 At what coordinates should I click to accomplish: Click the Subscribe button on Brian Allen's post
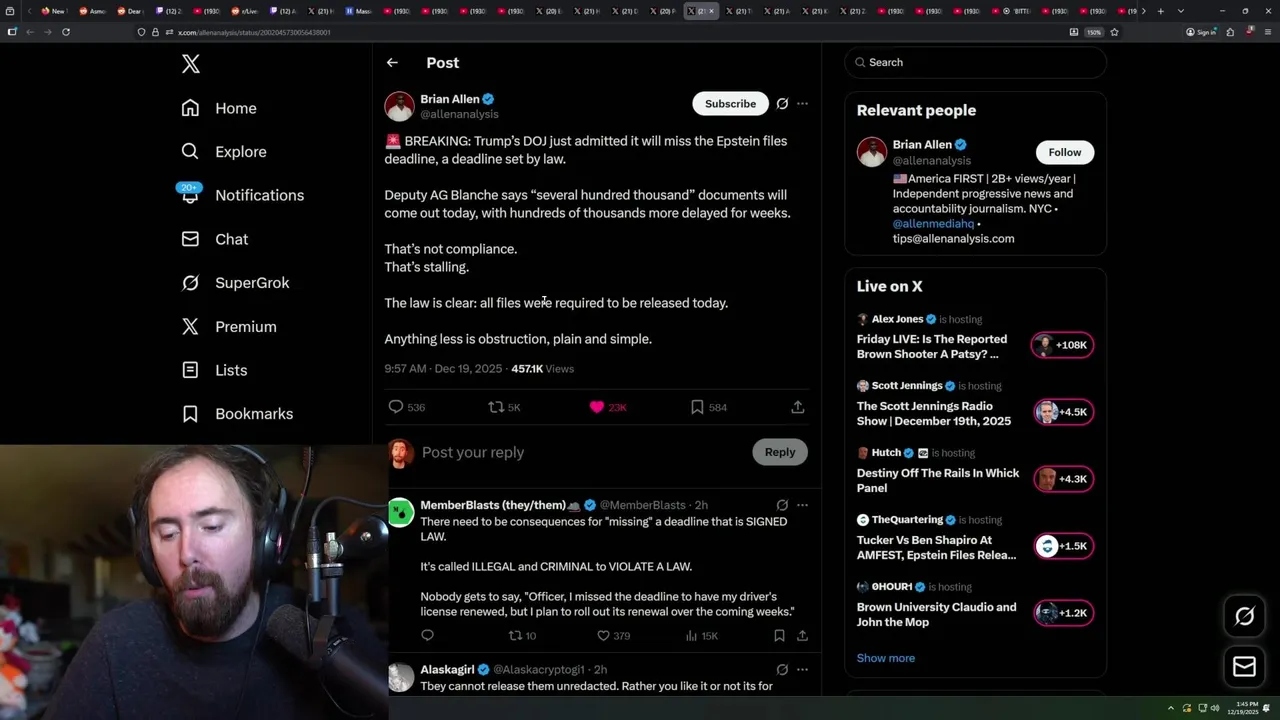coord(730,104)
